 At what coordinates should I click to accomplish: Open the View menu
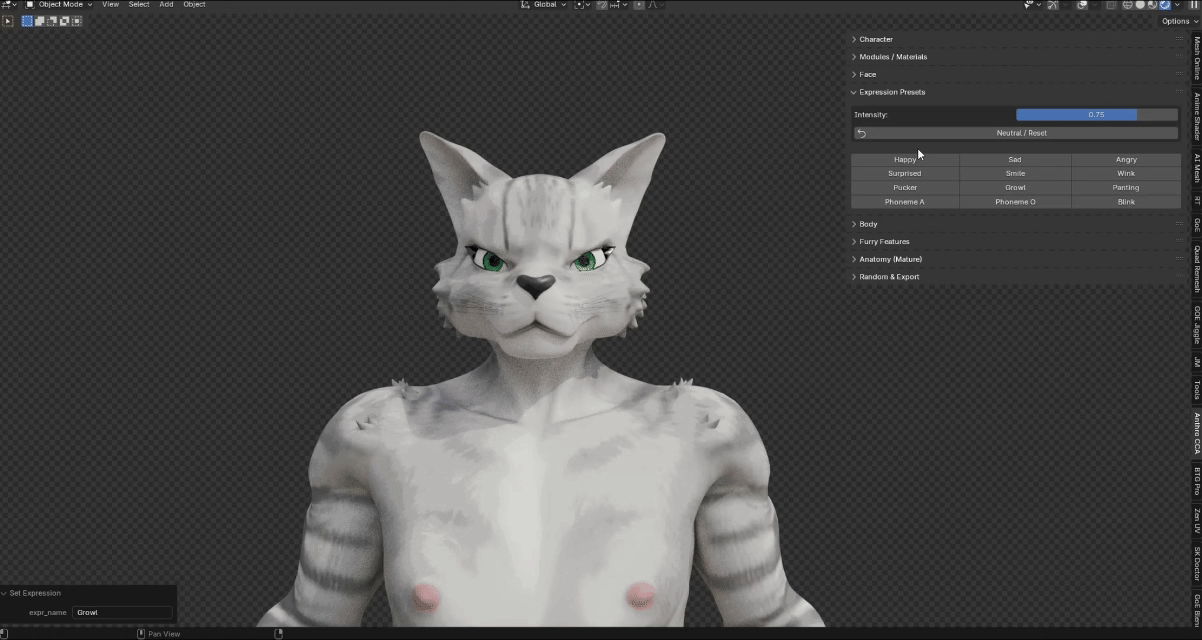pyautogui.click(x=110, y=4)
